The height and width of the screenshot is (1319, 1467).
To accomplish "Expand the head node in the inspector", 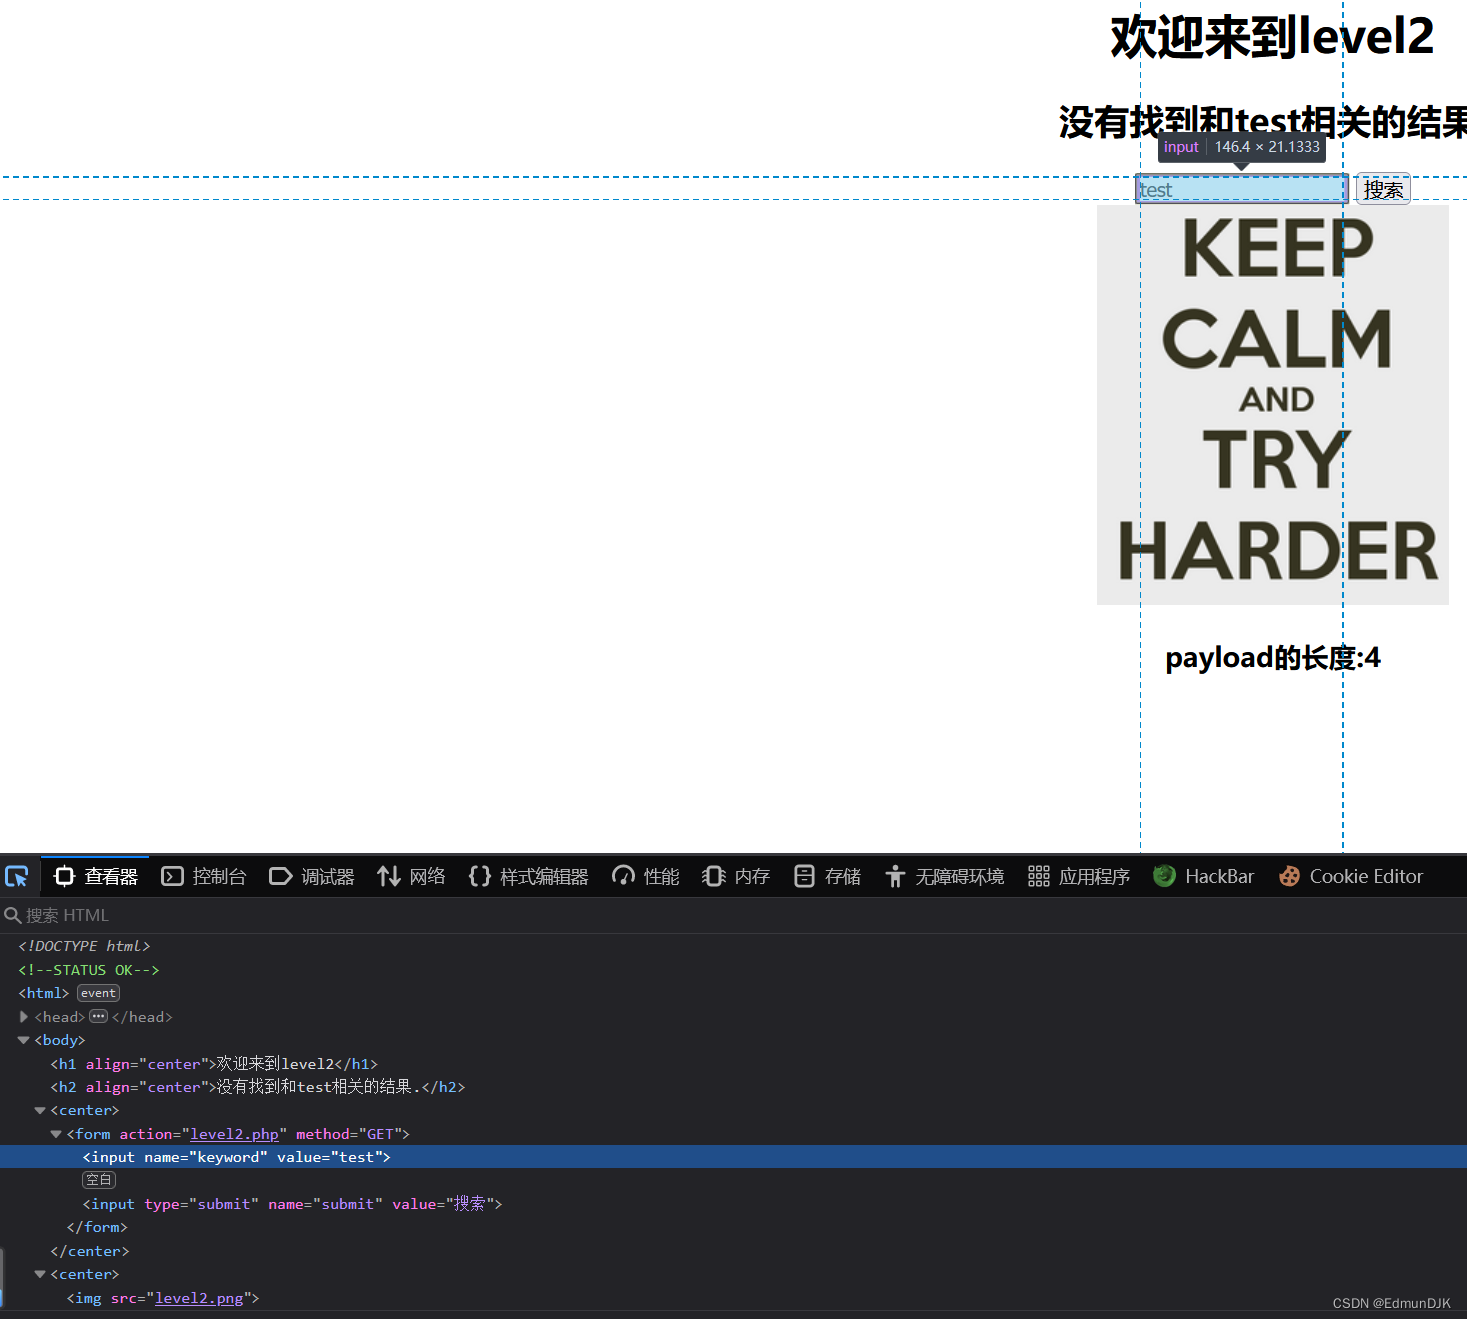I will pyautogui.click(x=24, y=1017).
